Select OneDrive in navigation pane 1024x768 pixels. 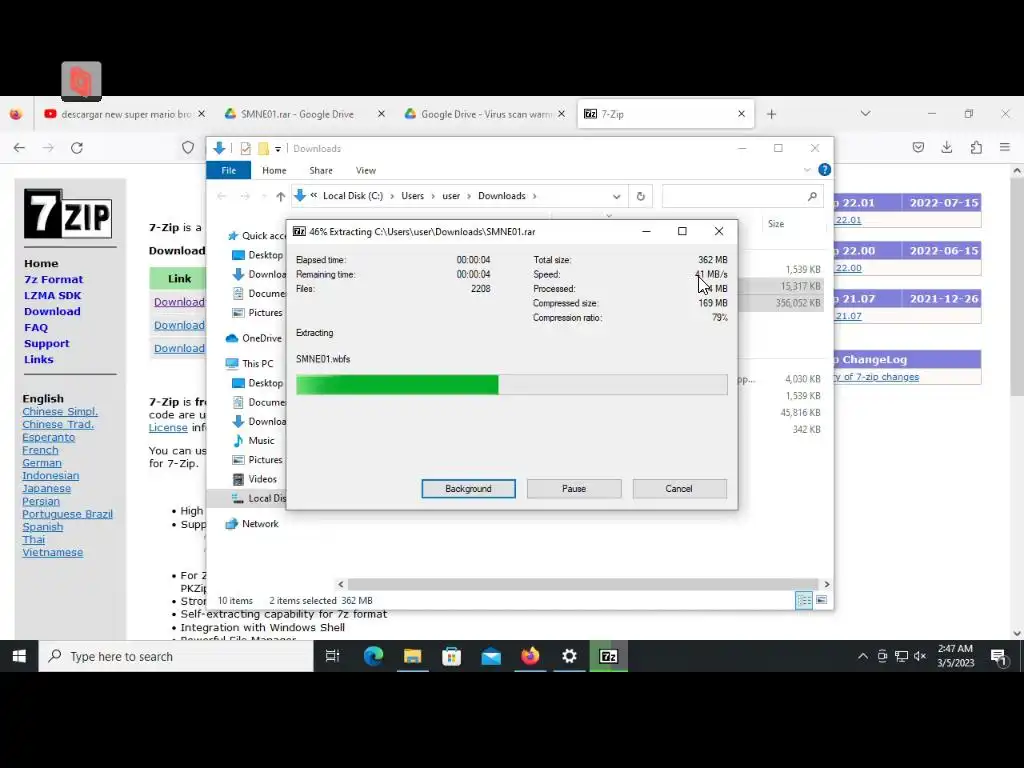click(x=253, y=338)
